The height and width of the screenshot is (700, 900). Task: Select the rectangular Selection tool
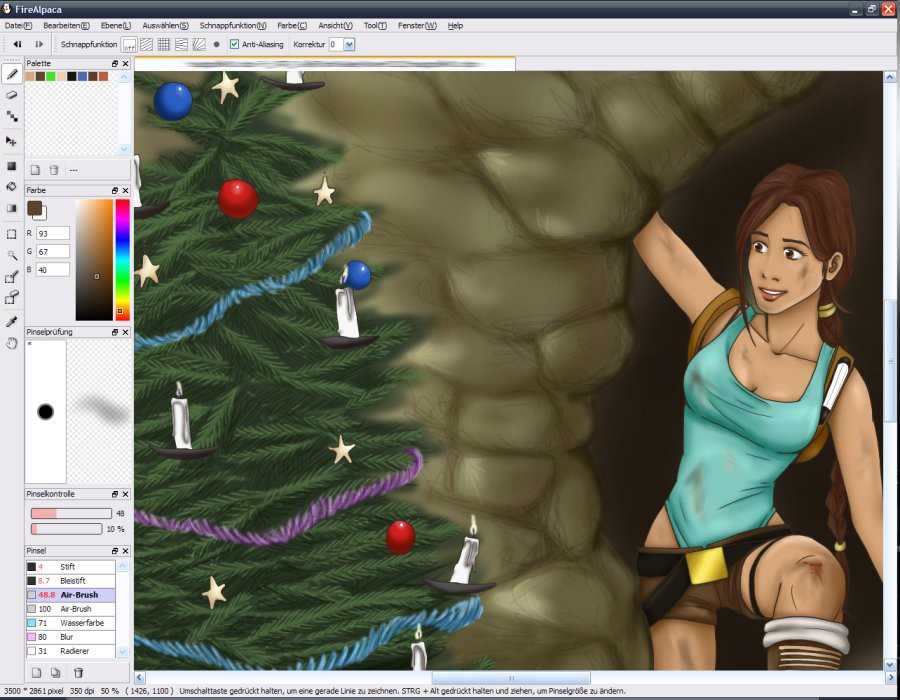(11, 234)
